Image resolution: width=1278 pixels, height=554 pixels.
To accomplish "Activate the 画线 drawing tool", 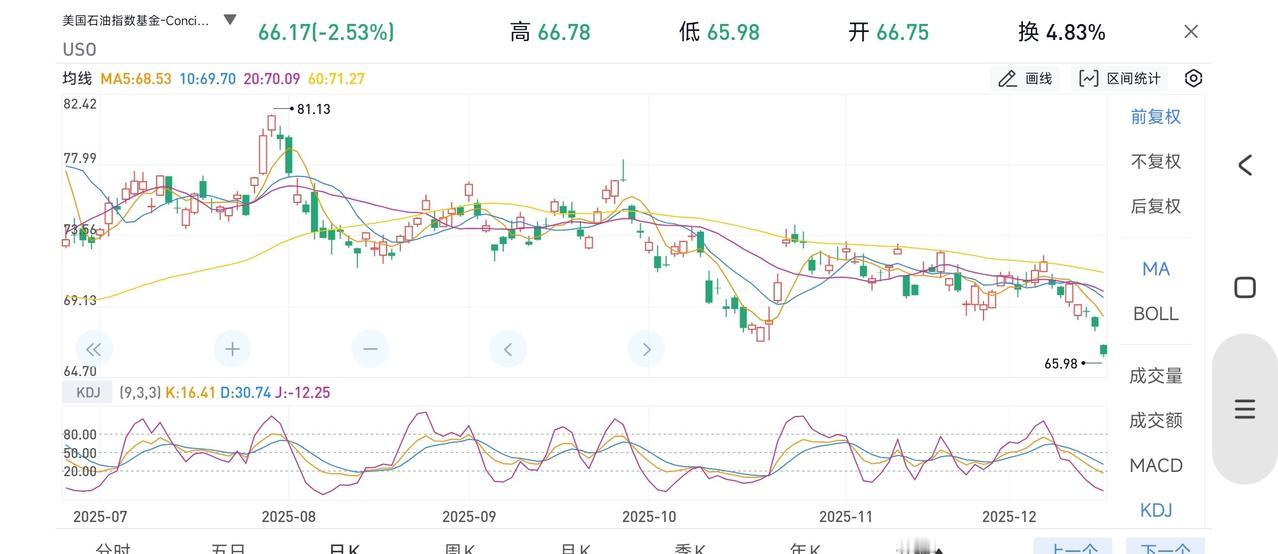I will click(1025, 78).
